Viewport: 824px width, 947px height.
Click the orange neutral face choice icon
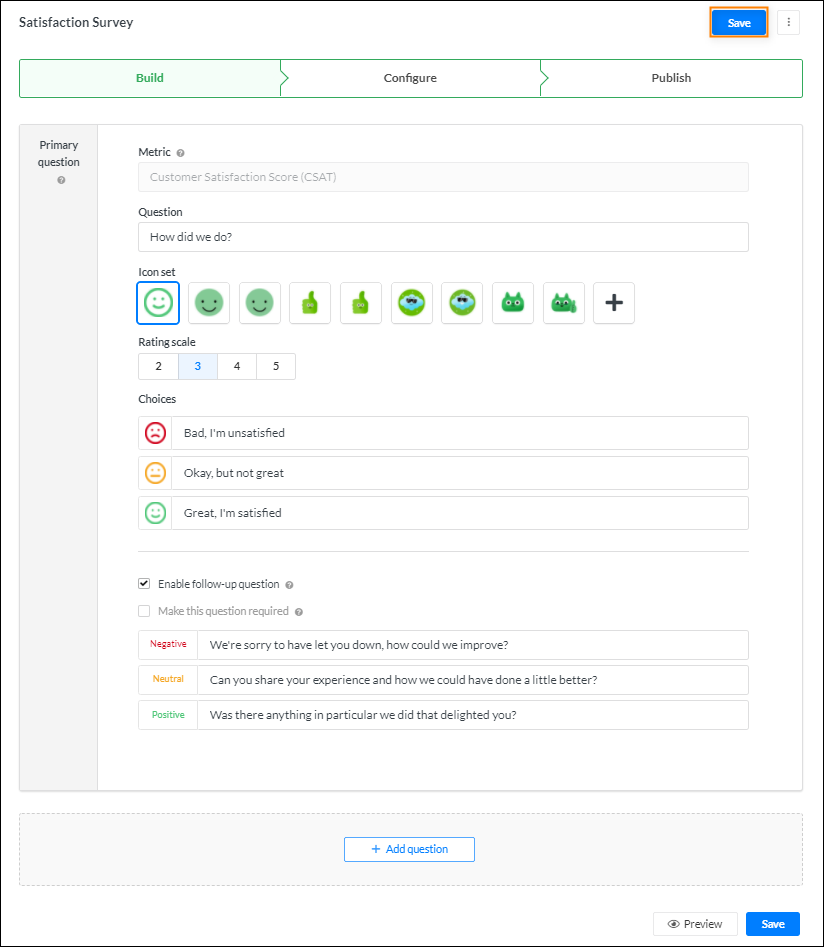point(155,473)
